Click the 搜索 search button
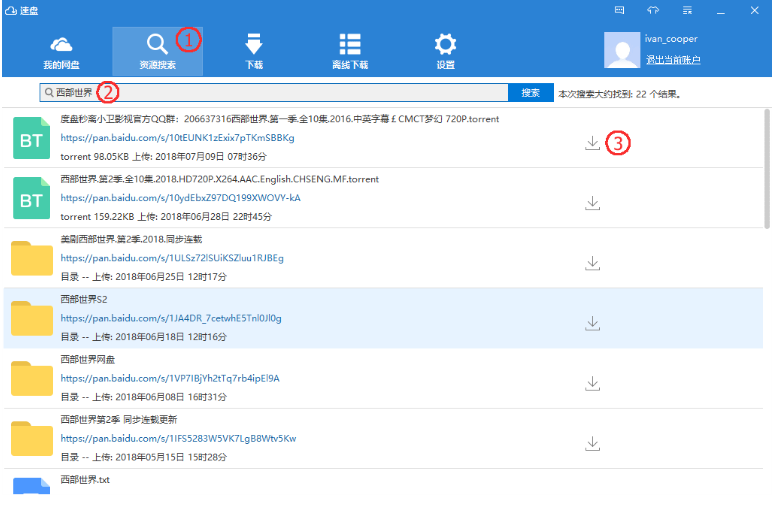 point(530,93)
